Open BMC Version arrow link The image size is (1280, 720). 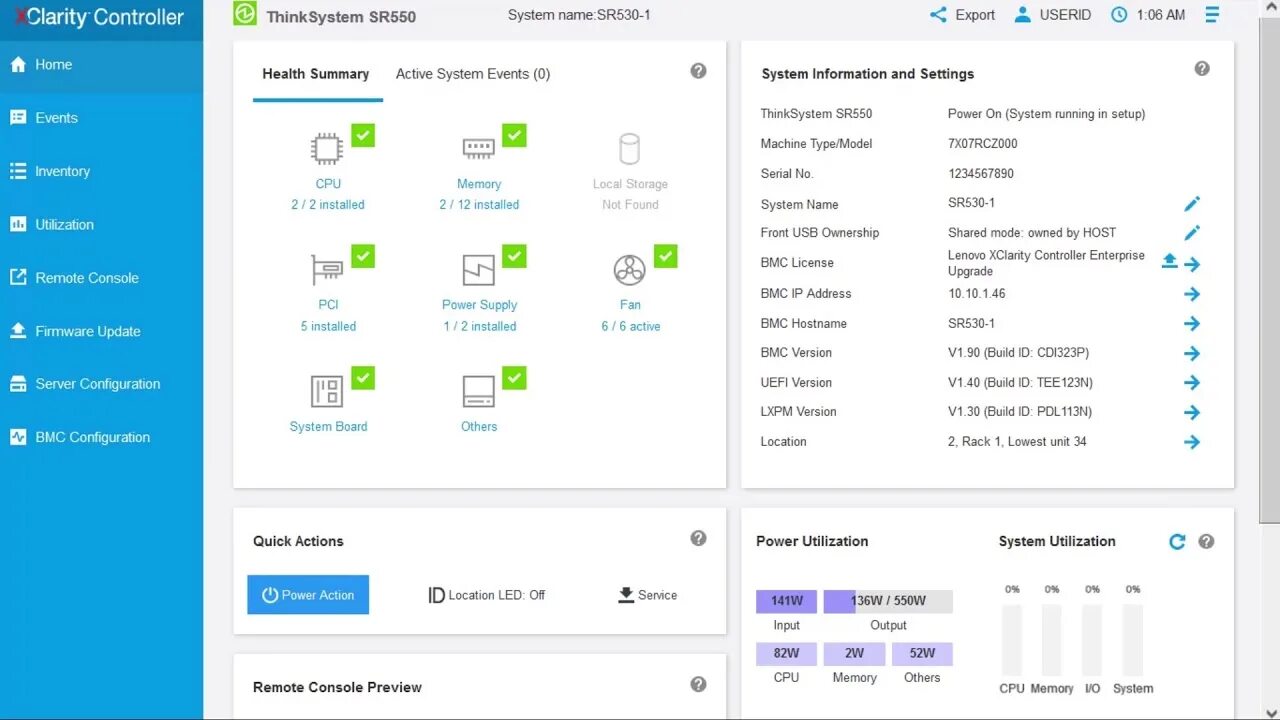[1192, 353]
